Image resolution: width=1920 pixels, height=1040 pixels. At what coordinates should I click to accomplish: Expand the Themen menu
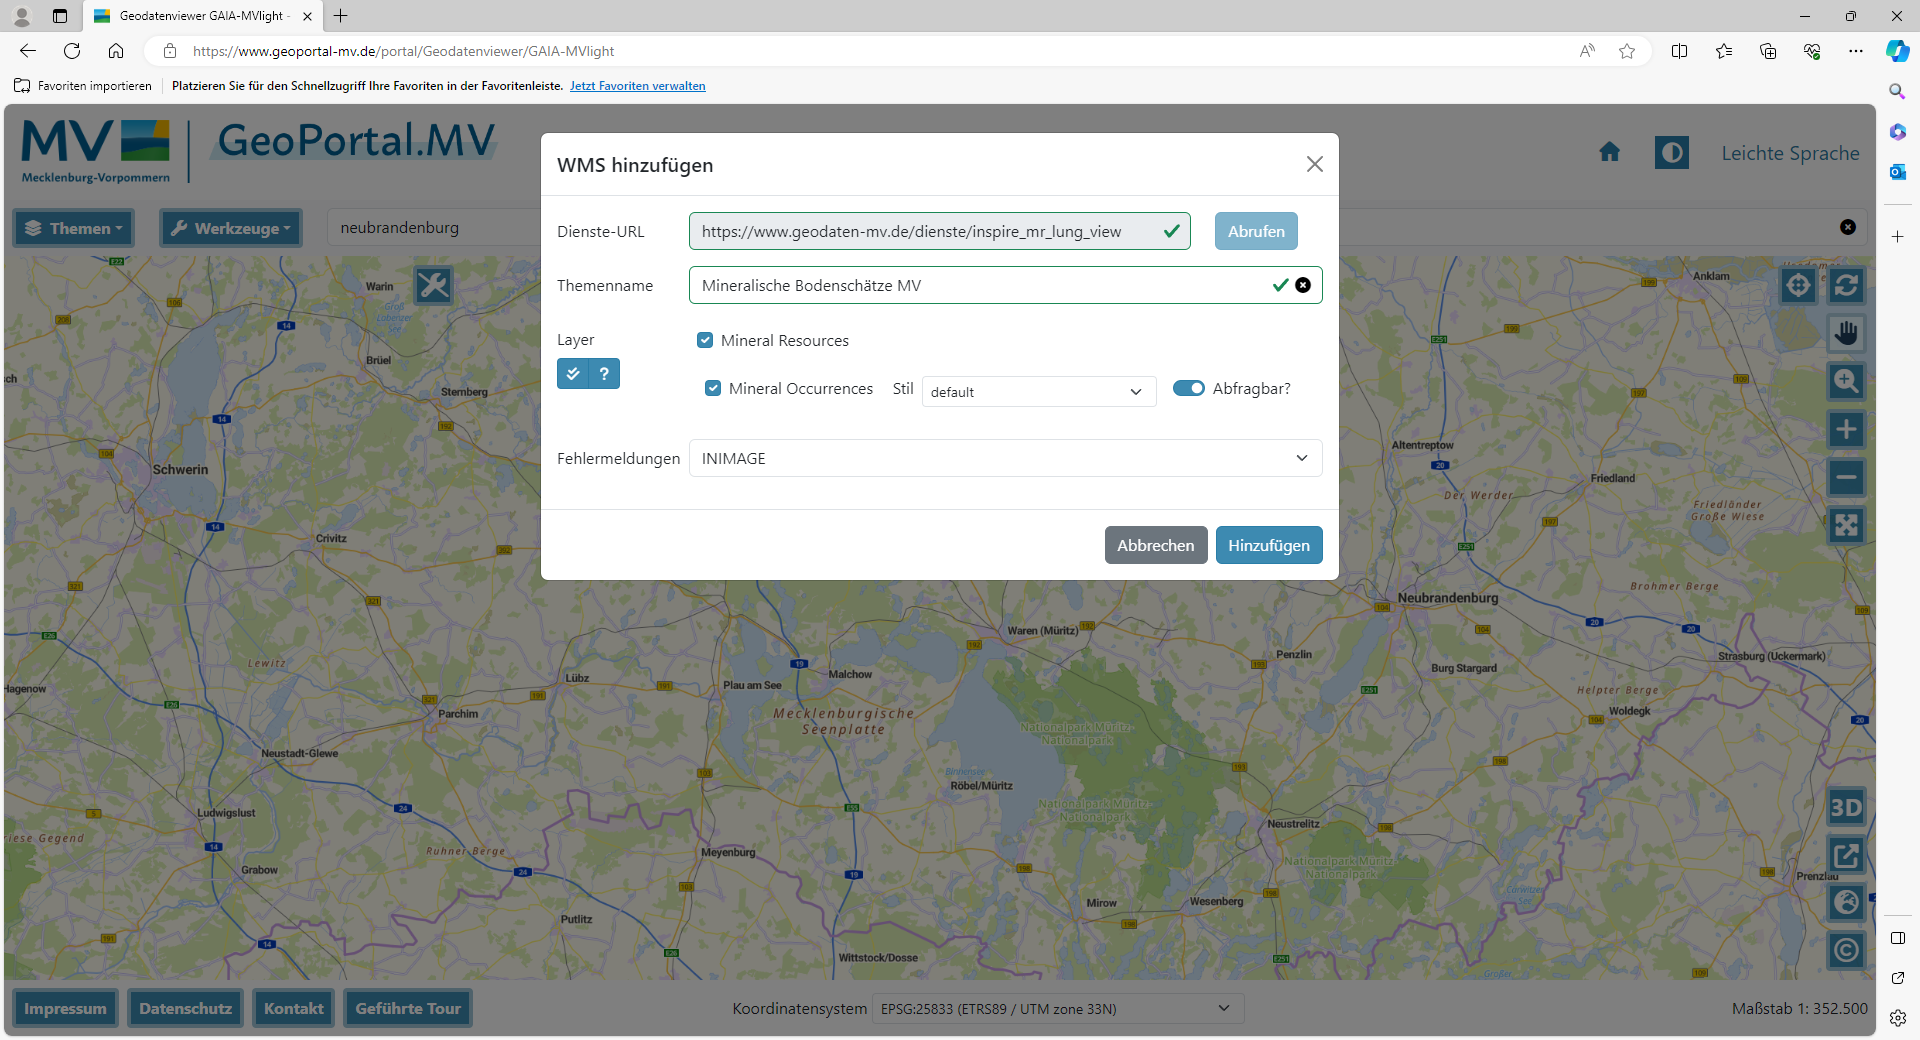click(x=73, y=228)
